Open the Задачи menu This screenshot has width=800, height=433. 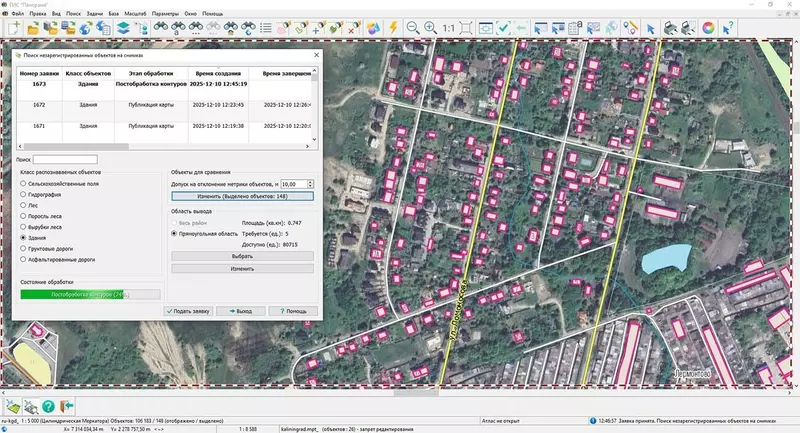pyautogui.click(x=97, y=13)
